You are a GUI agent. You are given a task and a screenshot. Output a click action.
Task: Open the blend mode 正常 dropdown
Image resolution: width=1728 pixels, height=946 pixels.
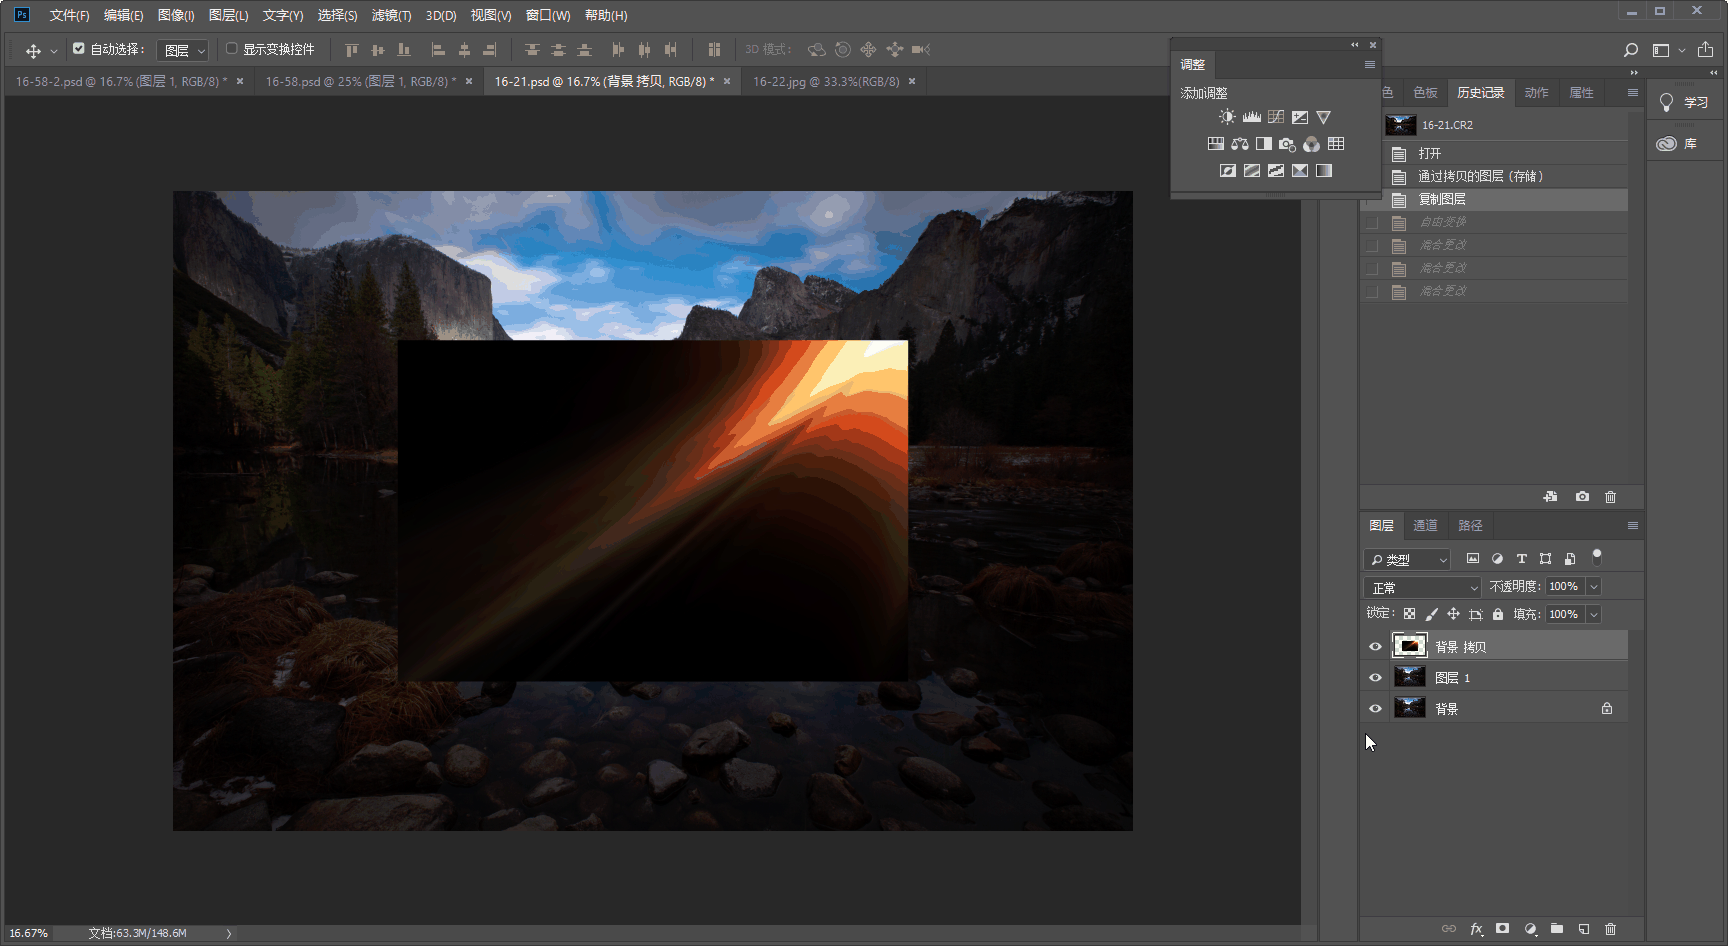point(1421,587)
